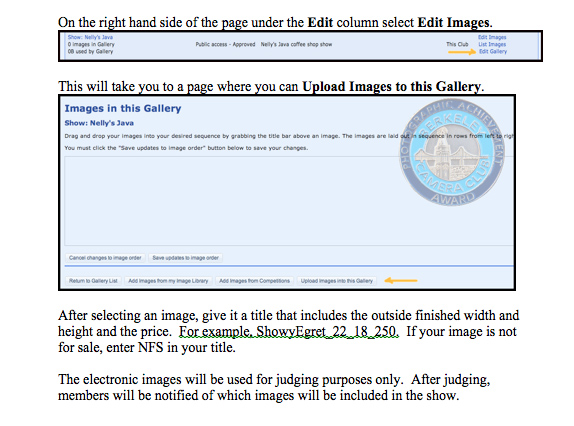Screen dimensions: 574x426
Task: Open the Show: Nelly's Java link
Action: [90, 37]
